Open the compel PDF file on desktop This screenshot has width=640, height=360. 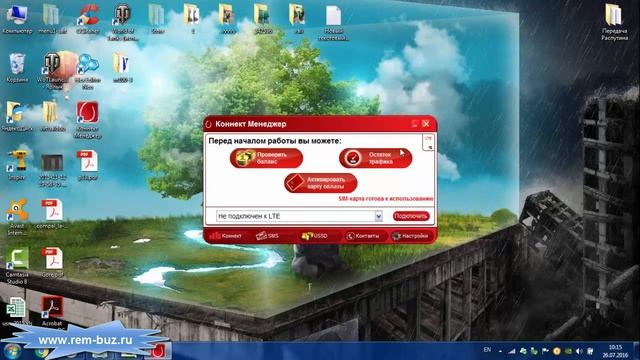click(52, 214)
